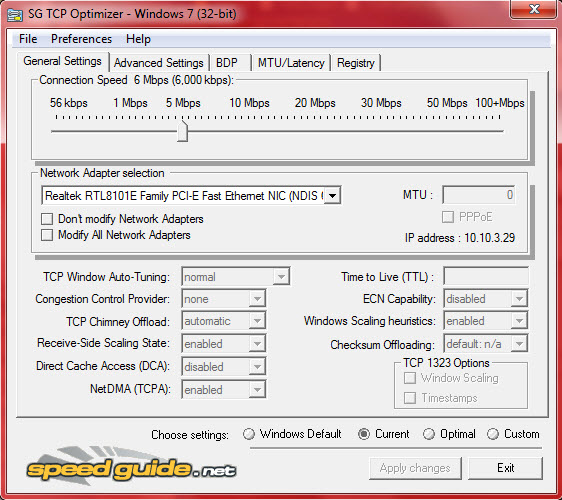This screenshot has width=562, height=500.
Task: Check Don't modify Network Adapters
Action: pyautogui.click(x=47, y=219)
